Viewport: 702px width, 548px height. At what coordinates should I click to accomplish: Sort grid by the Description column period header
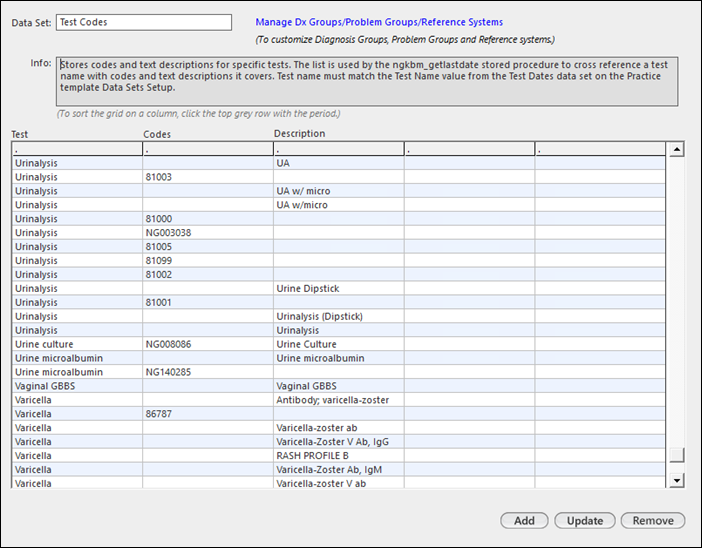(338, 149)
